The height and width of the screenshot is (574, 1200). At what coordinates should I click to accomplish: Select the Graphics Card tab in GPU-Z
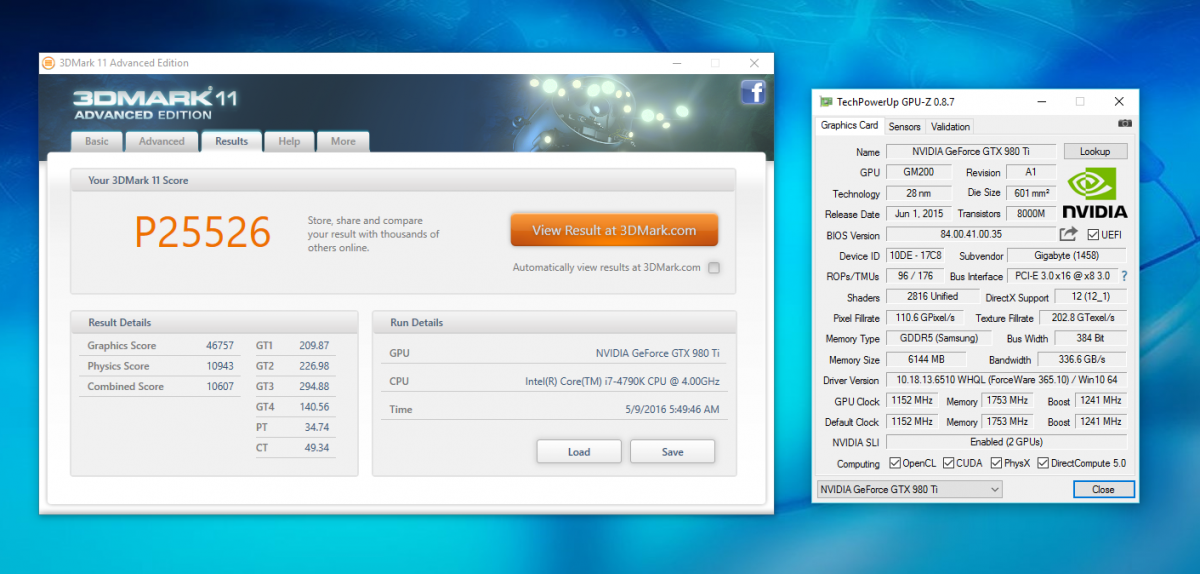850,126
